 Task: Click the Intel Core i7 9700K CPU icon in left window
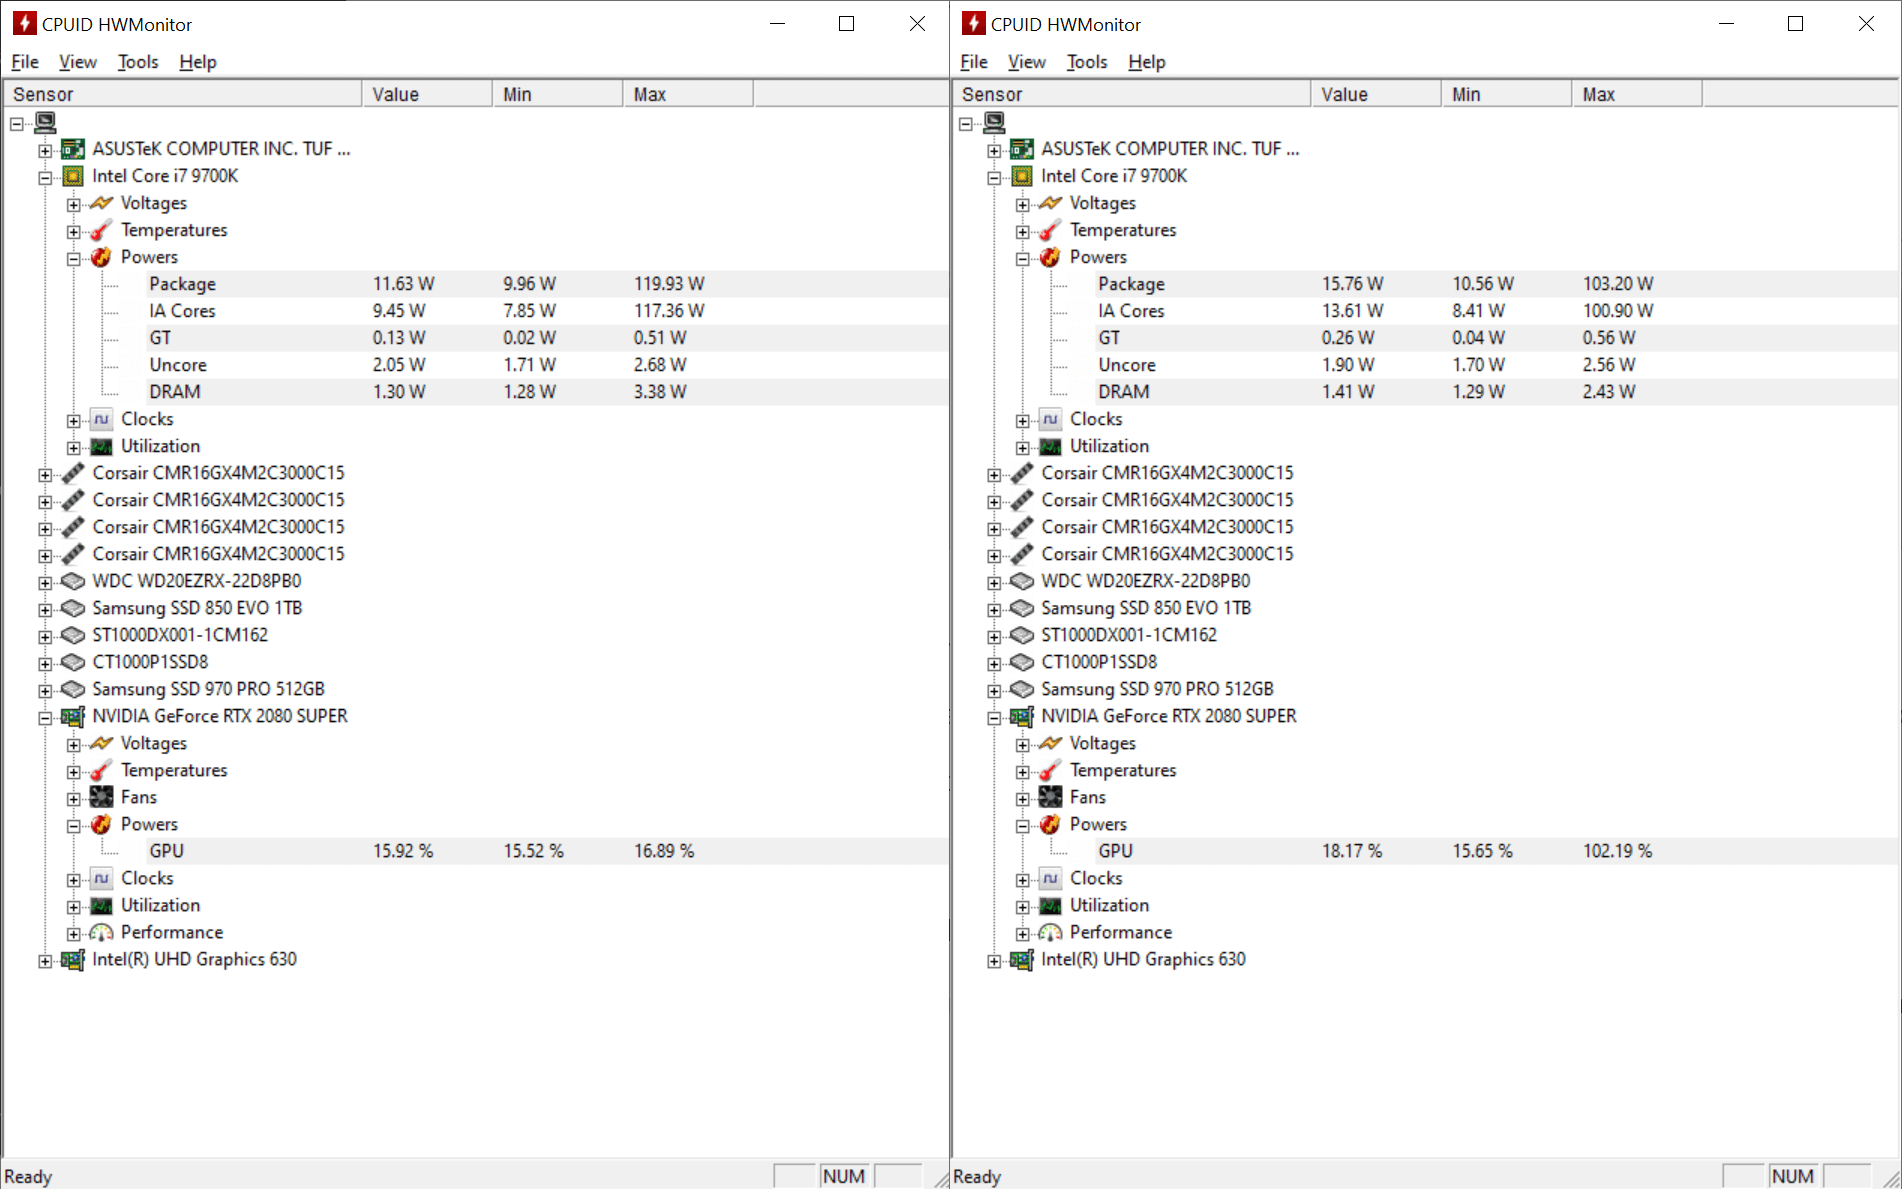(x=73, y=176)
